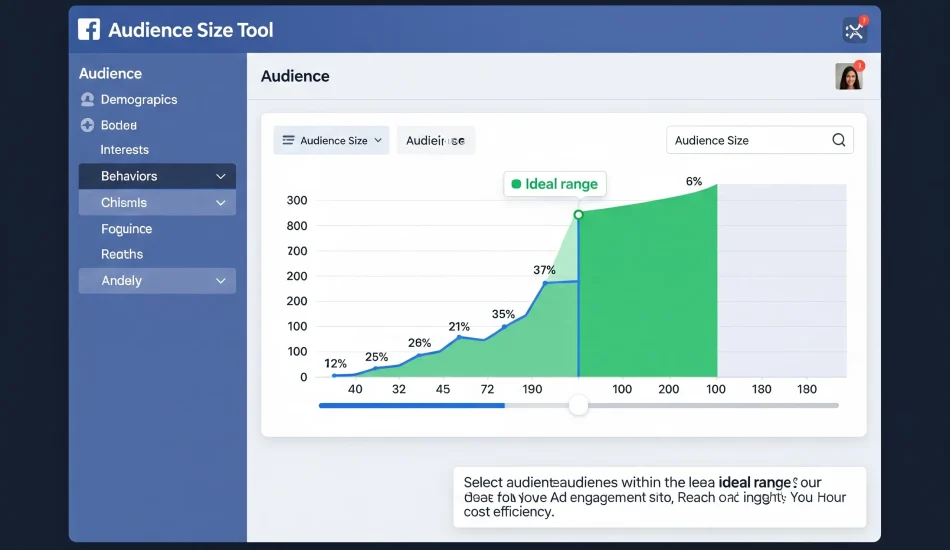Open the user profile avatar
This screenshot has height=550, width=950.
(x=848, y=76)
